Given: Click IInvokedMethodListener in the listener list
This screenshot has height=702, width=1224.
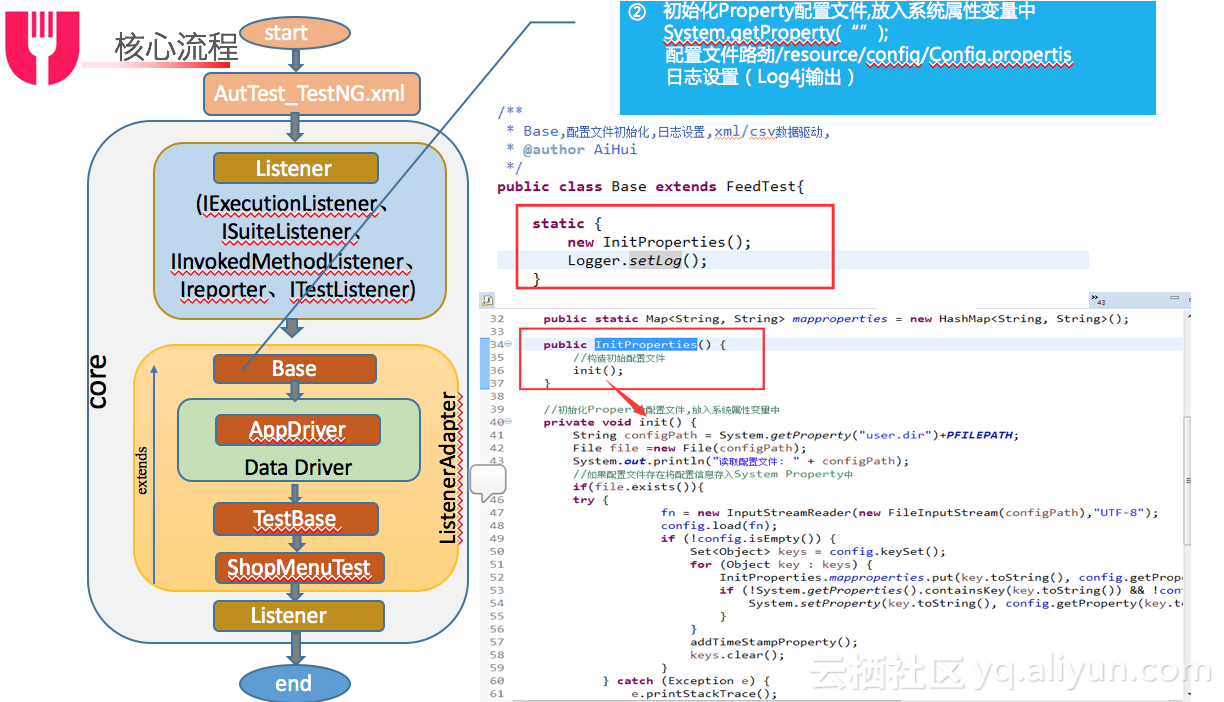Looking at the screenshot, I should click(x=286, y=262).
